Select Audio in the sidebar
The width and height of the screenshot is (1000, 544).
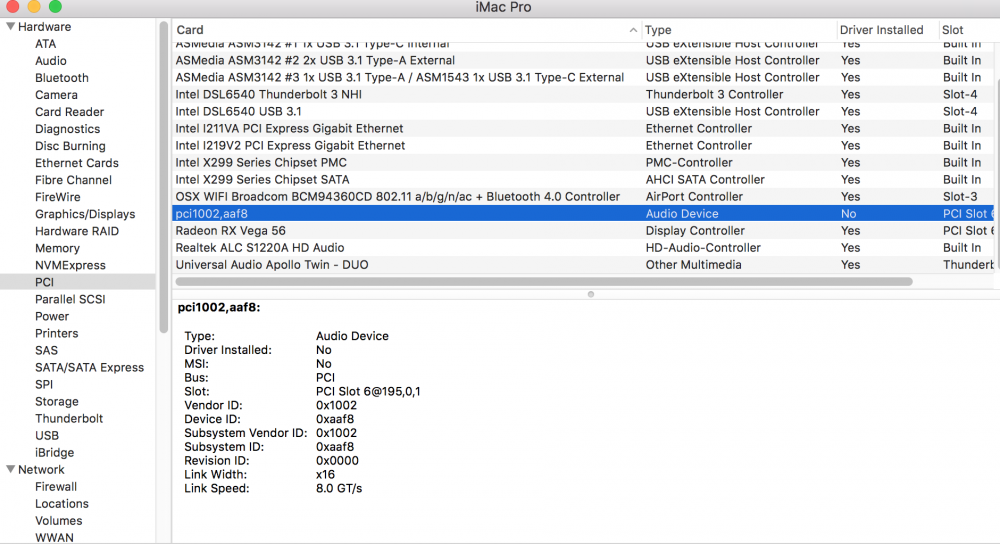pos(51,61)
